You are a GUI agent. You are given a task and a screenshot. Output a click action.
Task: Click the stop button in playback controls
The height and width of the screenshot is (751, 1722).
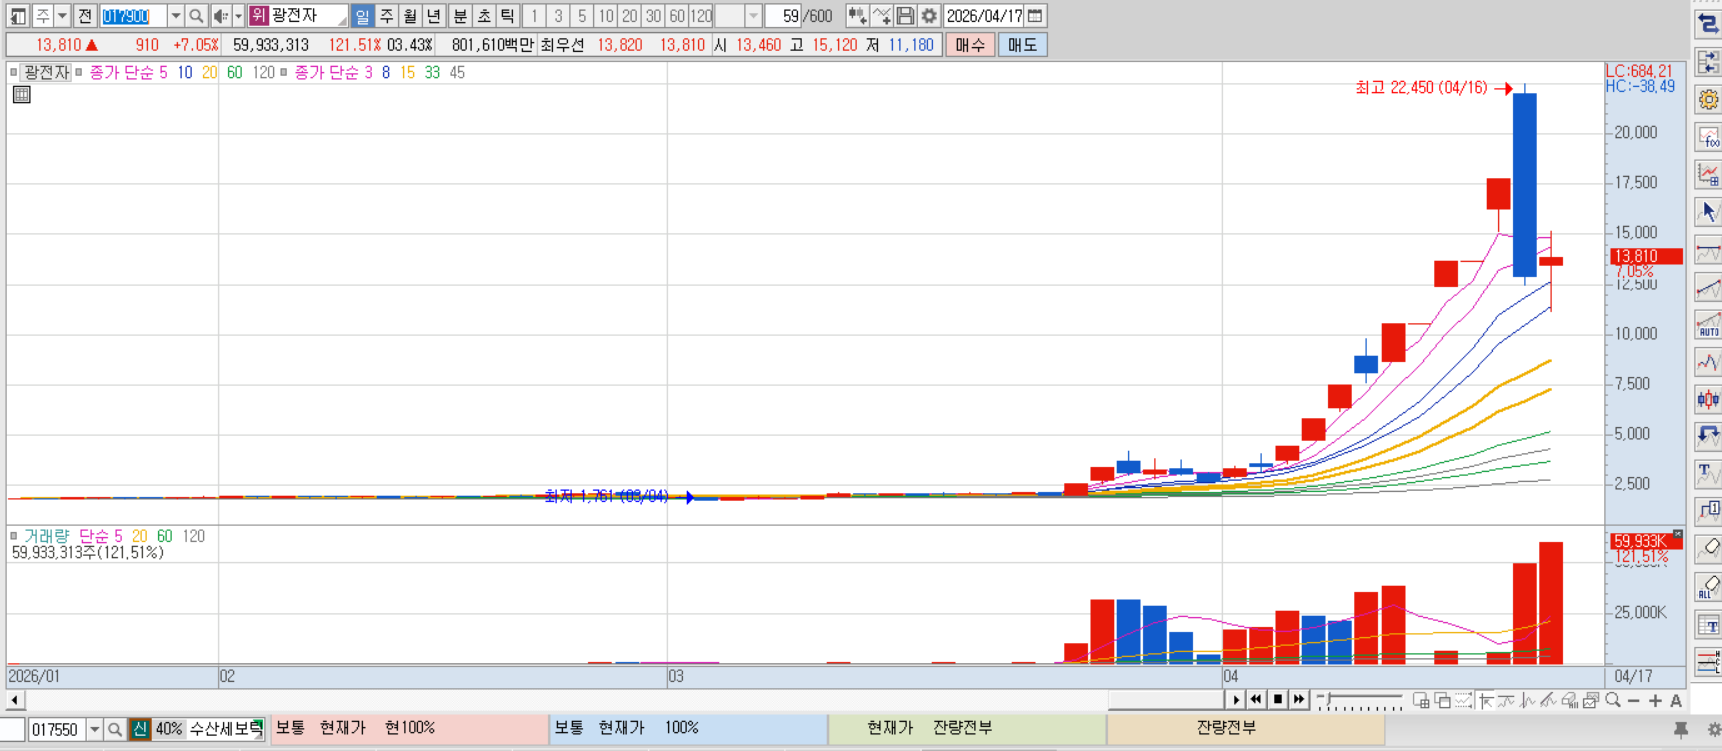click(1277, 699)
